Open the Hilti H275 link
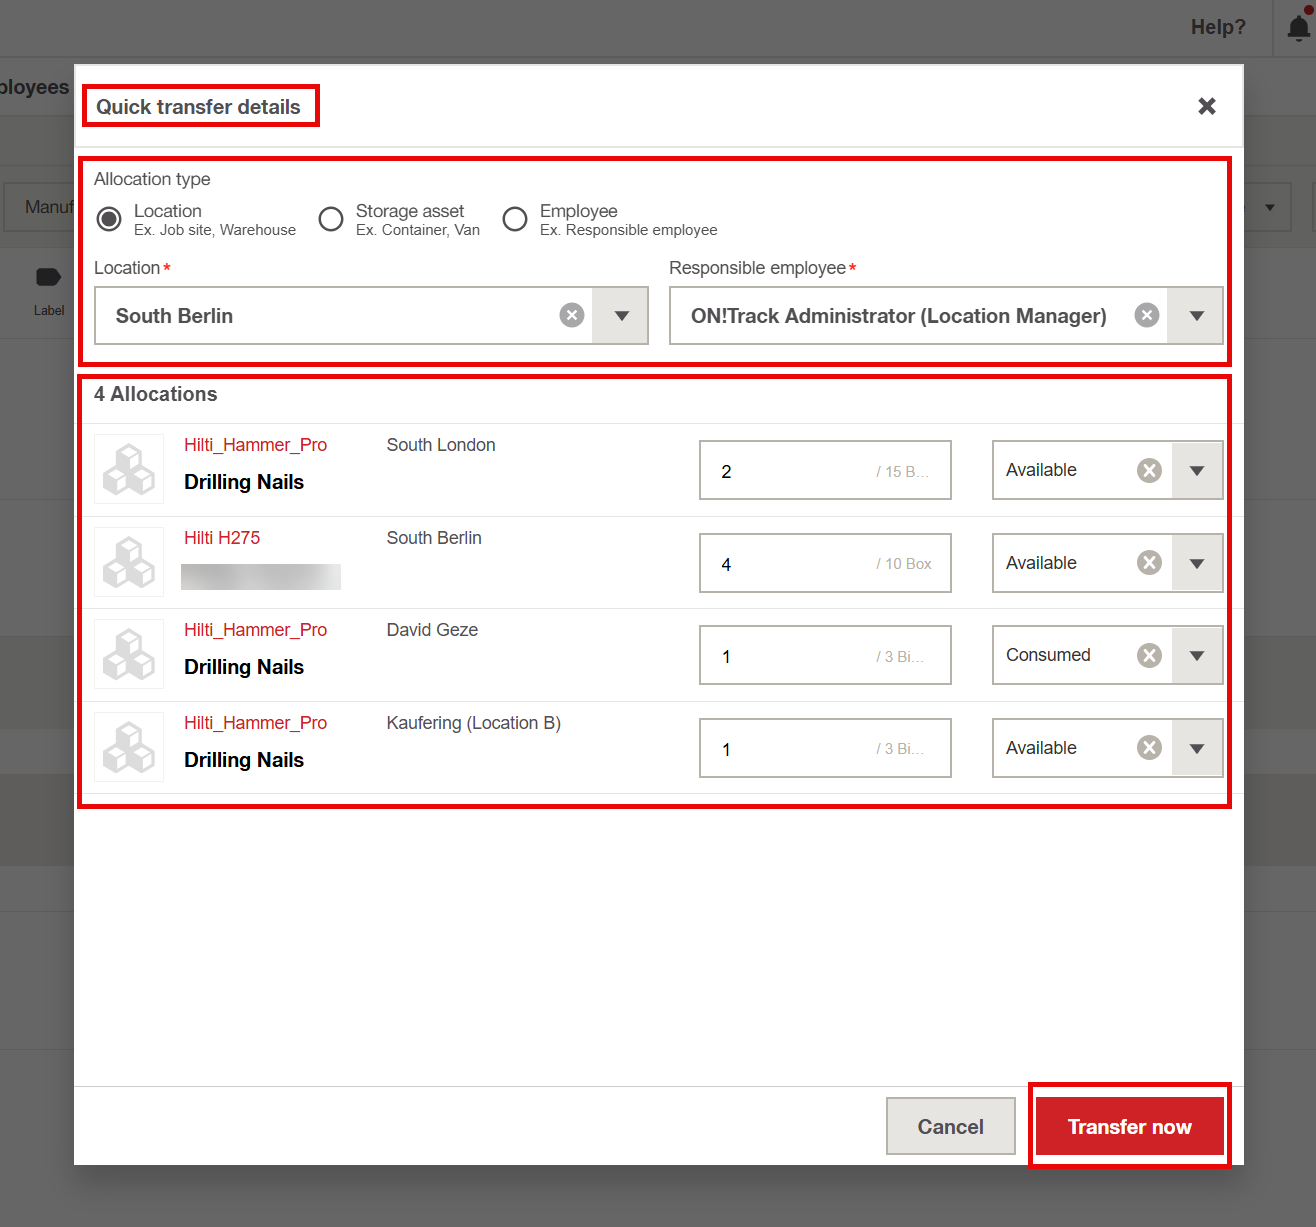 (x=222, y=538)
